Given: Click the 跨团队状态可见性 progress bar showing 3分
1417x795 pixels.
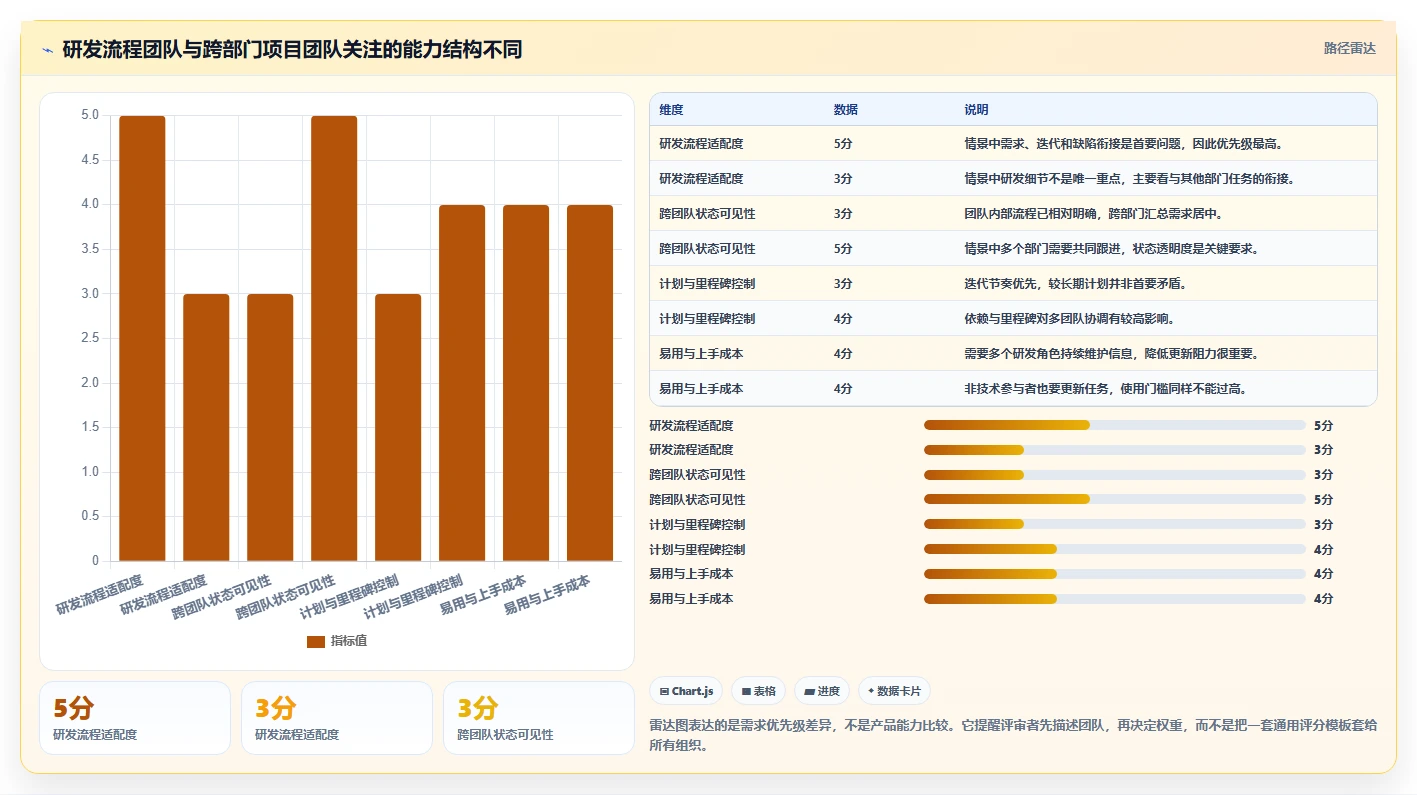Looking at the screenshot, I should 1114,475.
